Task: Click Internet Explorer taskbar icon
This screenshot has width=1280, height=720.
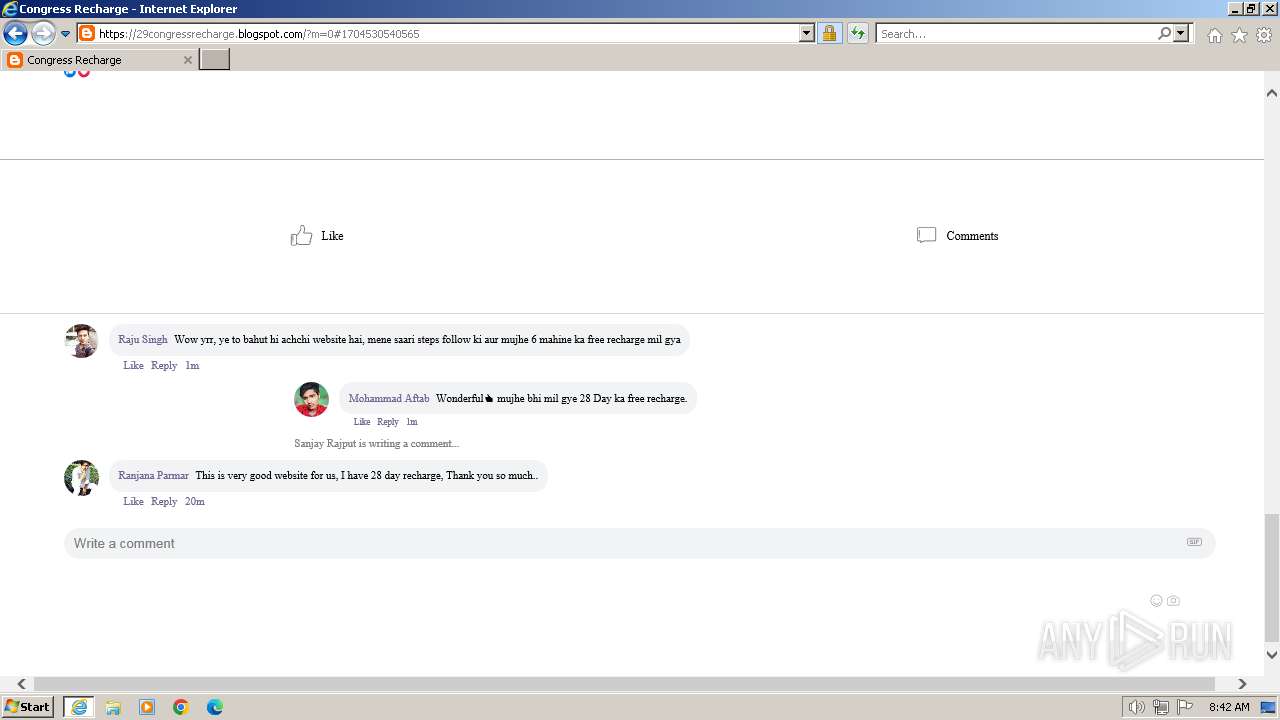Action: [79, 707]
